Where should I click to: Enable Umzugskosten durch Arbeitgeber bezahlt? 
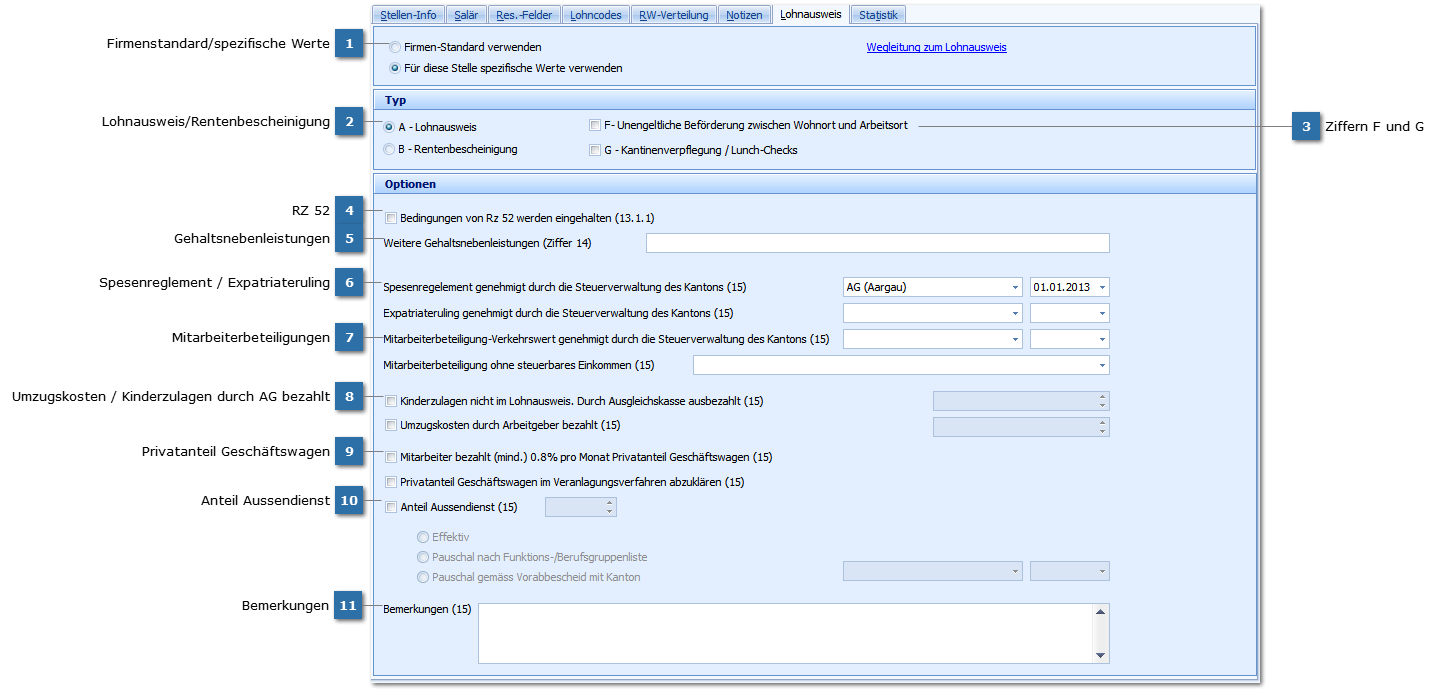click(391, 425)
